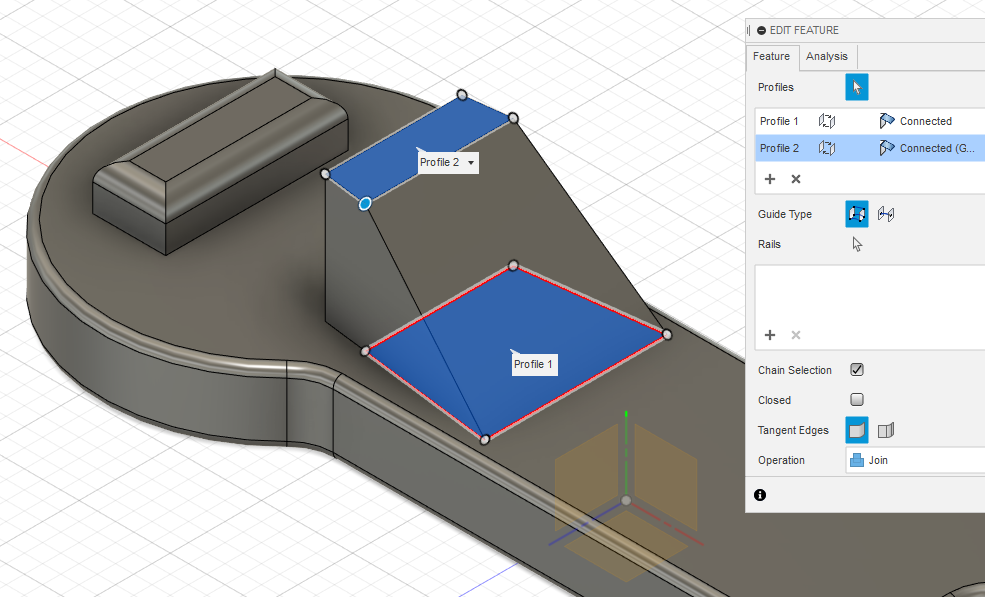
Task: Switch to the Analysis tab
Action: tap(827, 57)
